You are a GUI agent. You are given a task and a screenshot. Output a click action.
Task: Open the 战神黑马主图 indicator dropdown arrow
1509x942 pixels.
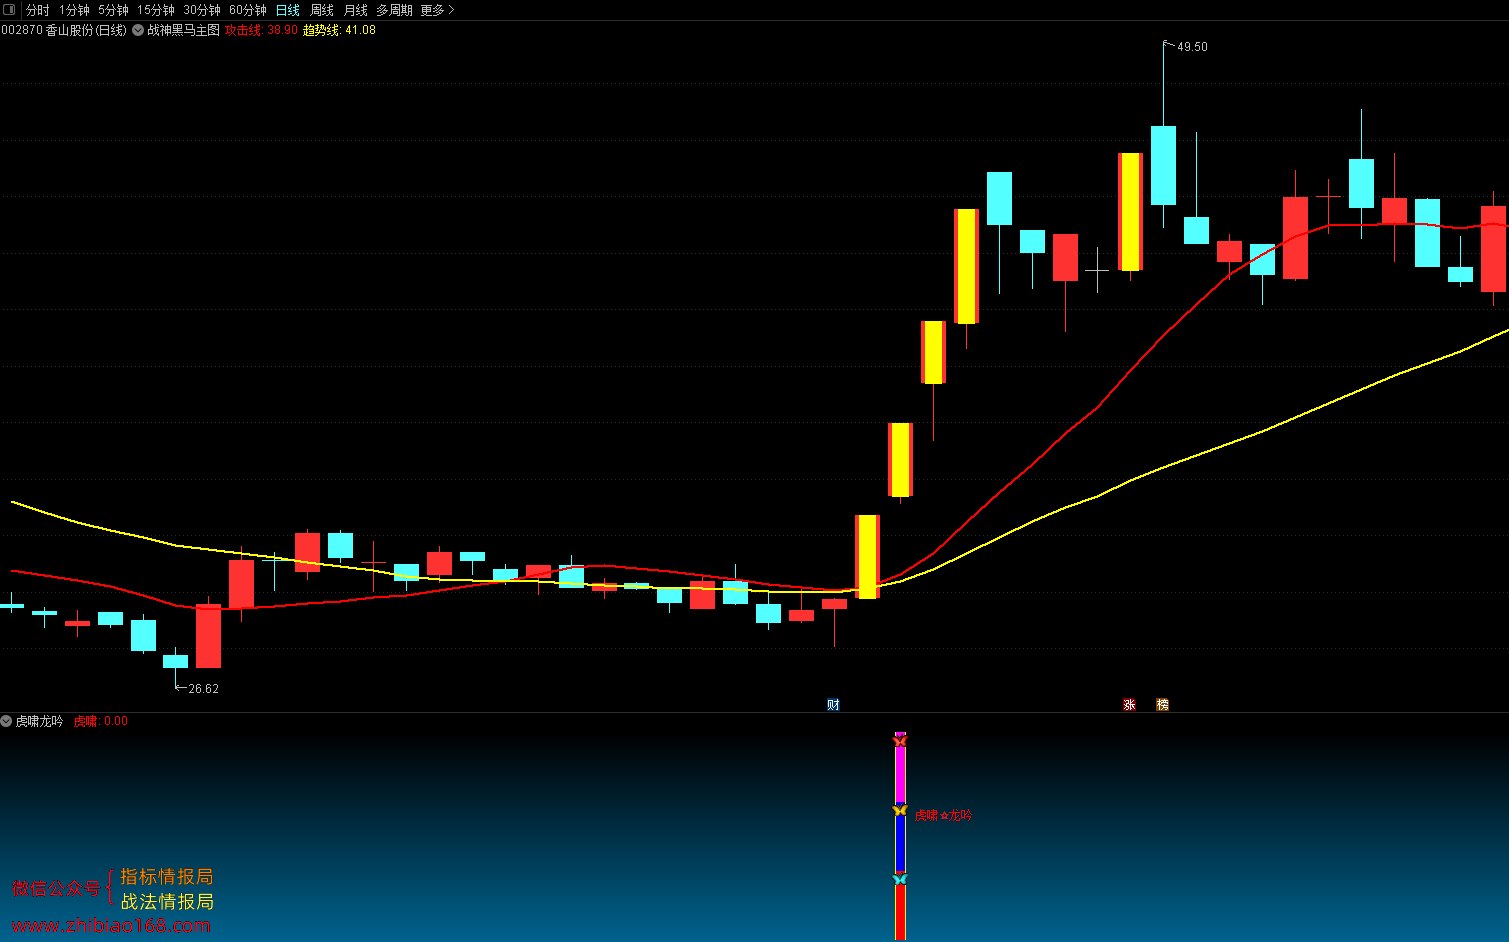(138, 30)
